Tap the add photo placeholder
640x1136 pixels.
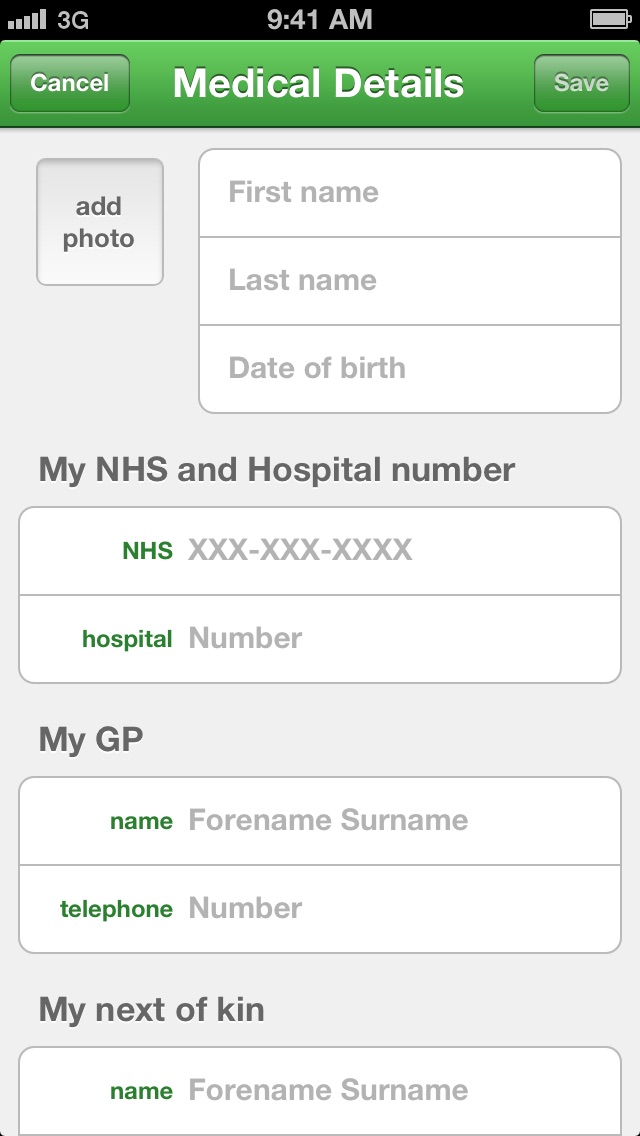click(x=100, y=222)
